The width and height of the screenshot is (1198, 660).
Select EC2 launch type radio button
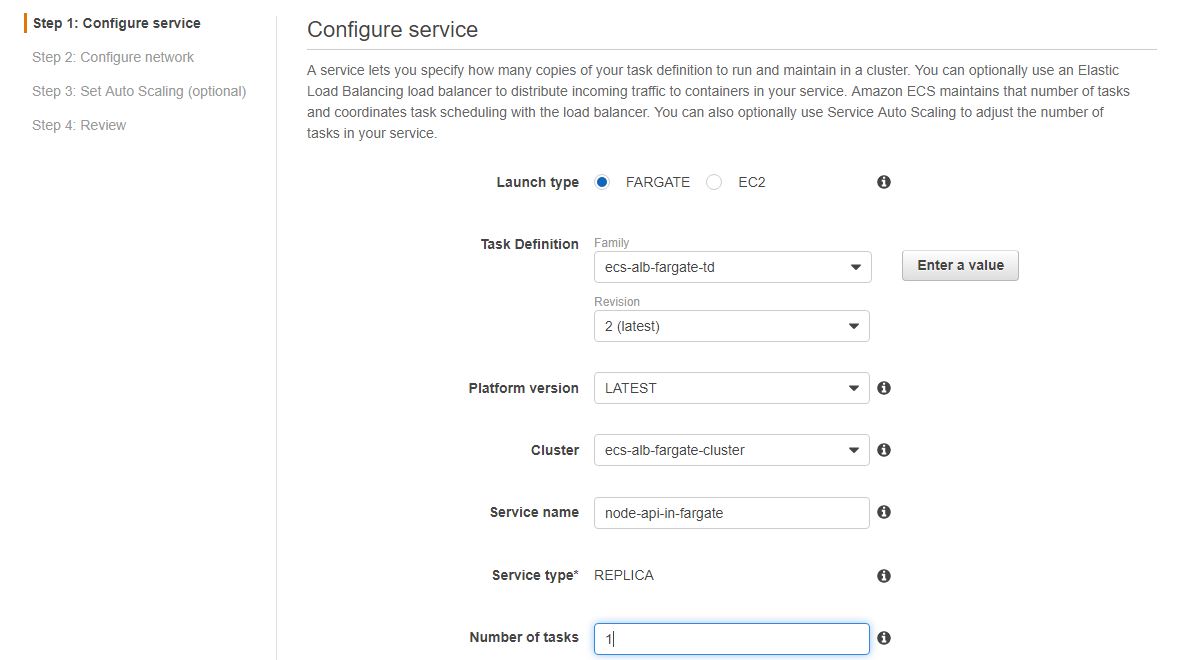coord(714,182)
